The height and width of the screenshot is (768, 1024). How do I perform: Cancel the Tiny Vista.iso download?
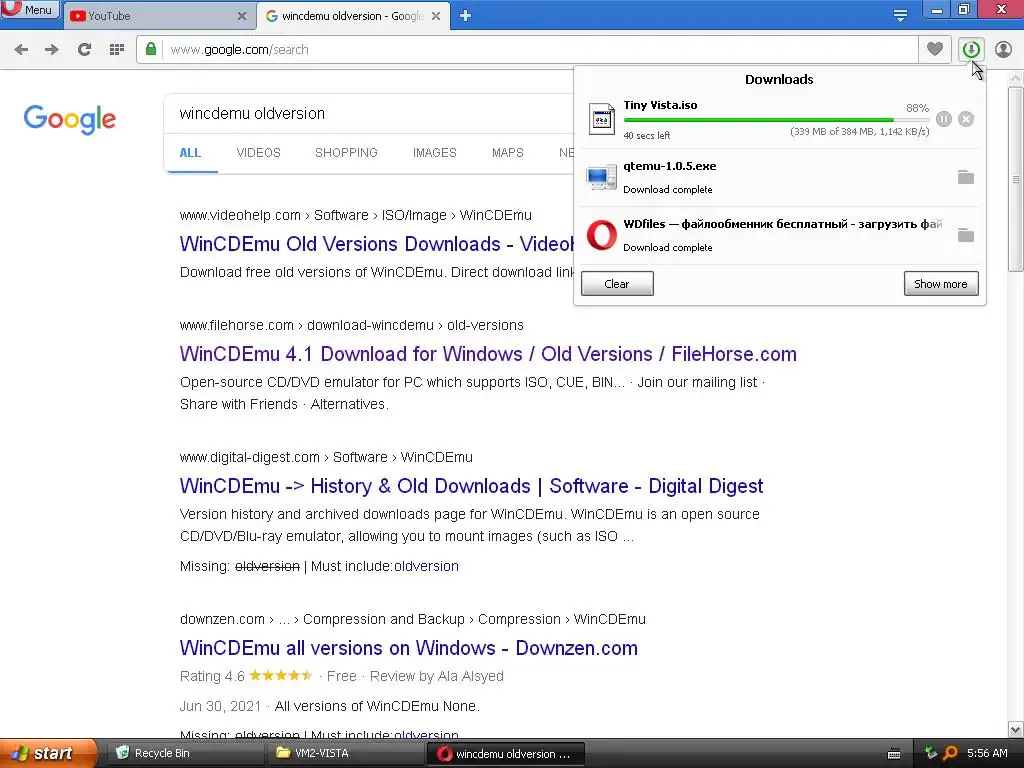pos(966,119)
